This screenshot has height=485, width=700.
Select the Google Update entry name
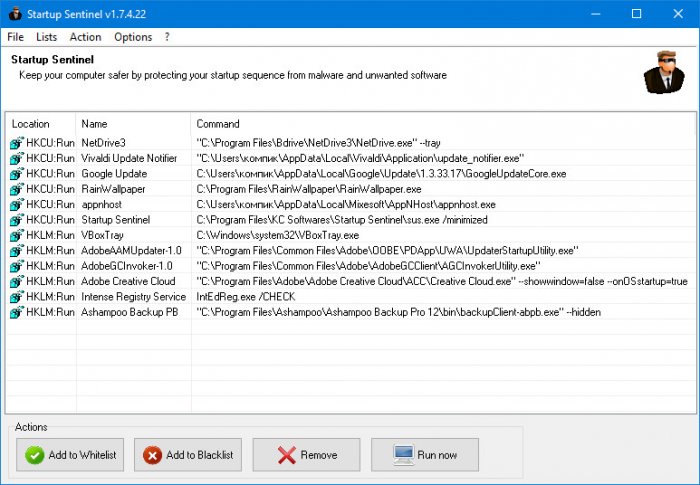114,174
